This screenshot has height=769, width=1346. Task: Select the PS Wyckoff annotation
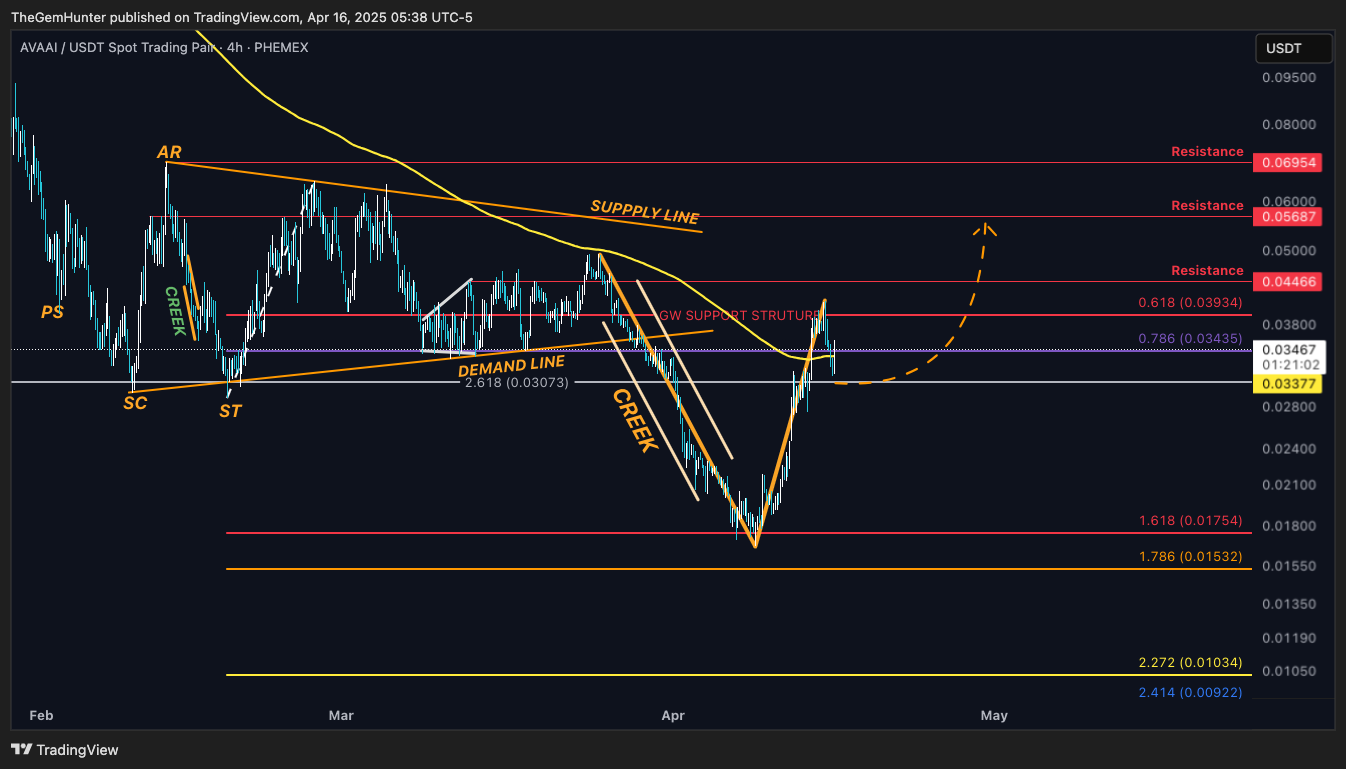pyautogui.click(x=52, y=312)
